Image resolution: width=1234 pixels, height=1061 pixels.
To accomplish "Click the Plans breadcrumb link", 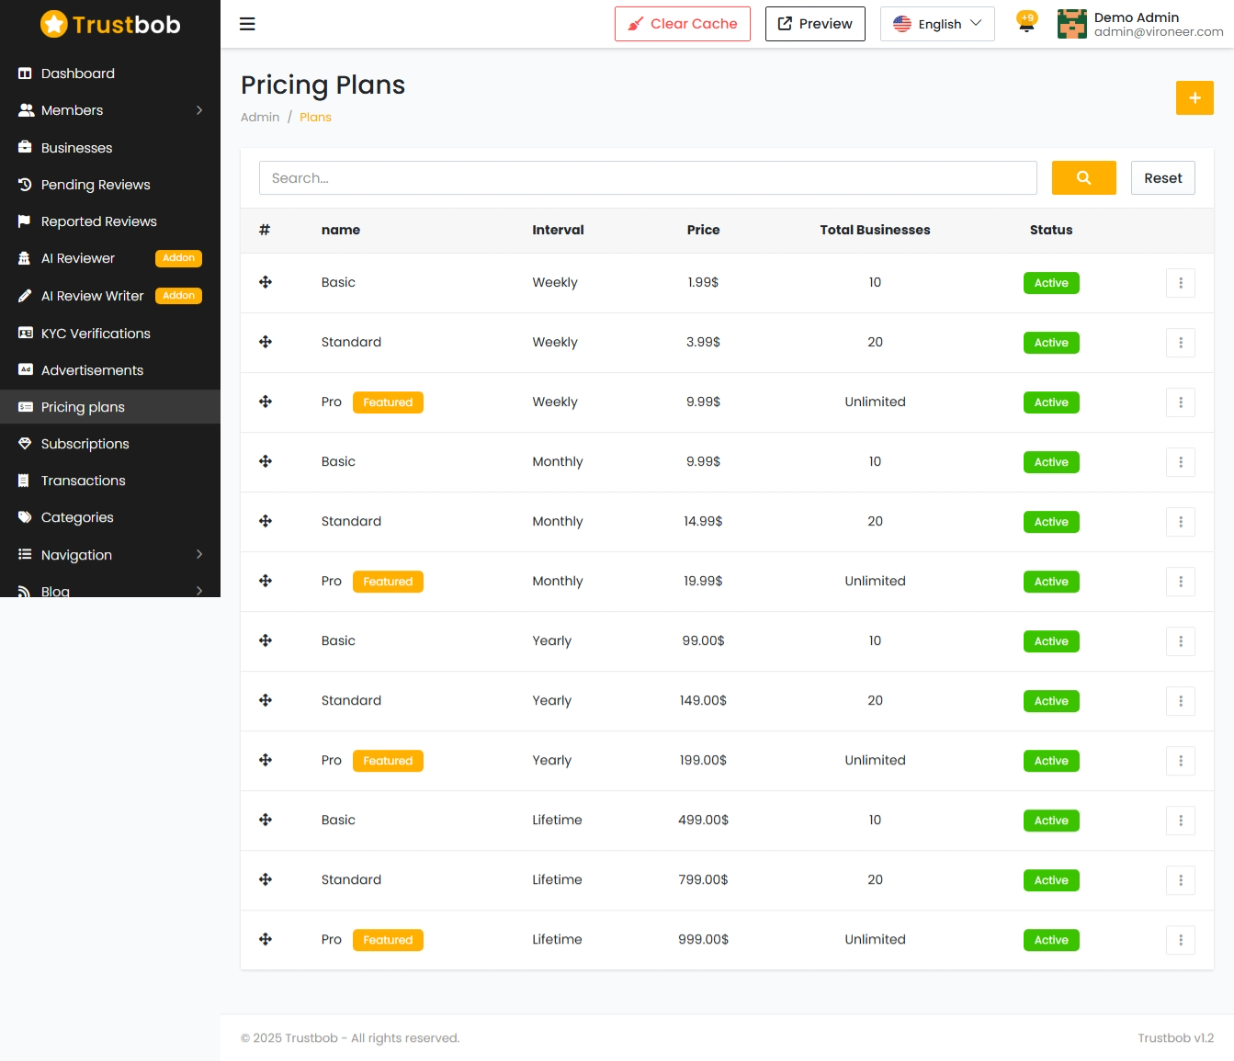I will click(x=315, y=117).
